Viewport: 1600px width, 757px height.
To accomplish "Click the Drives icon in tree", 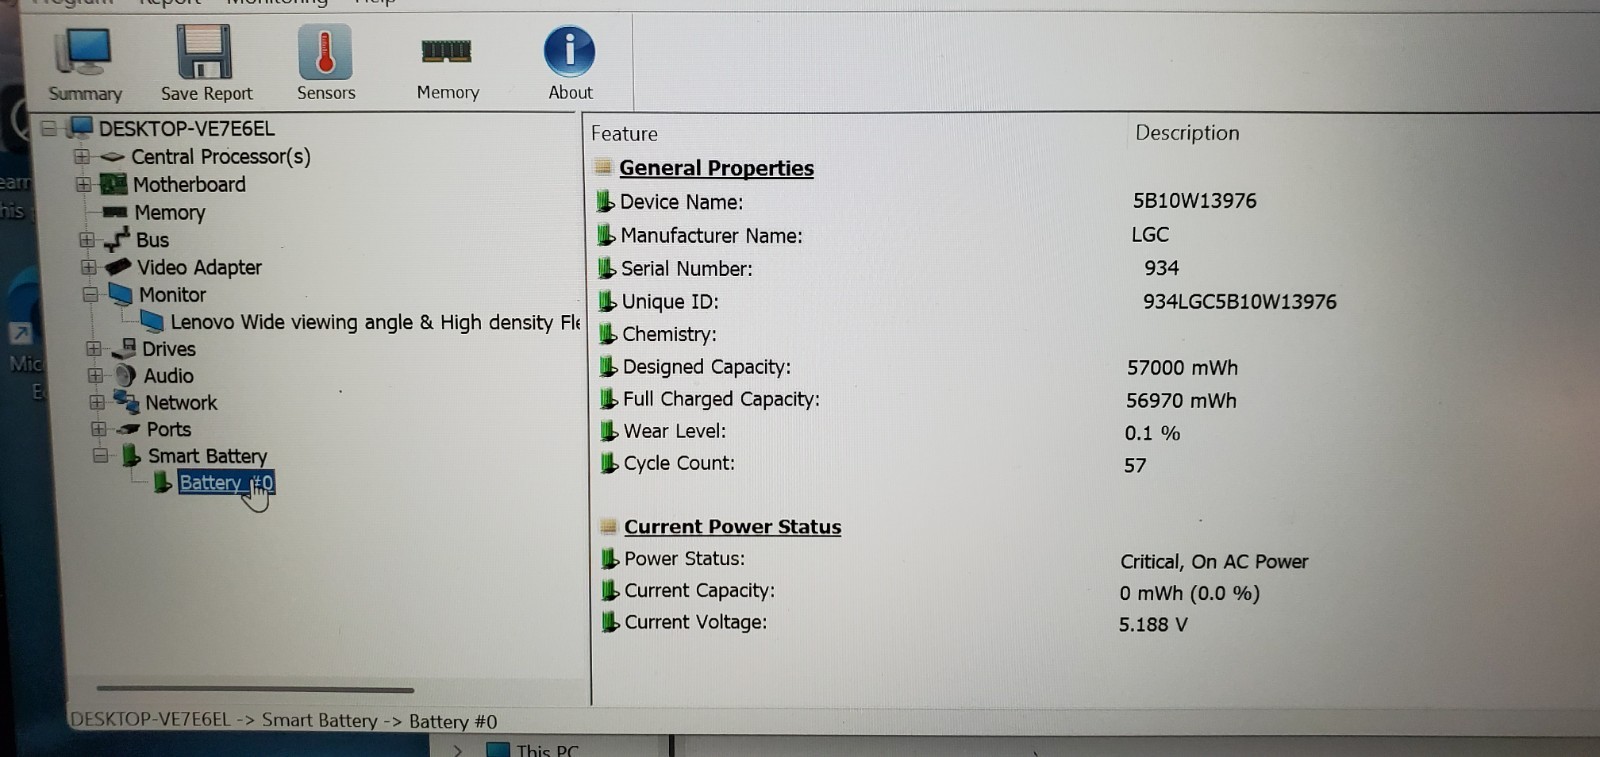I will coord(124,348).
